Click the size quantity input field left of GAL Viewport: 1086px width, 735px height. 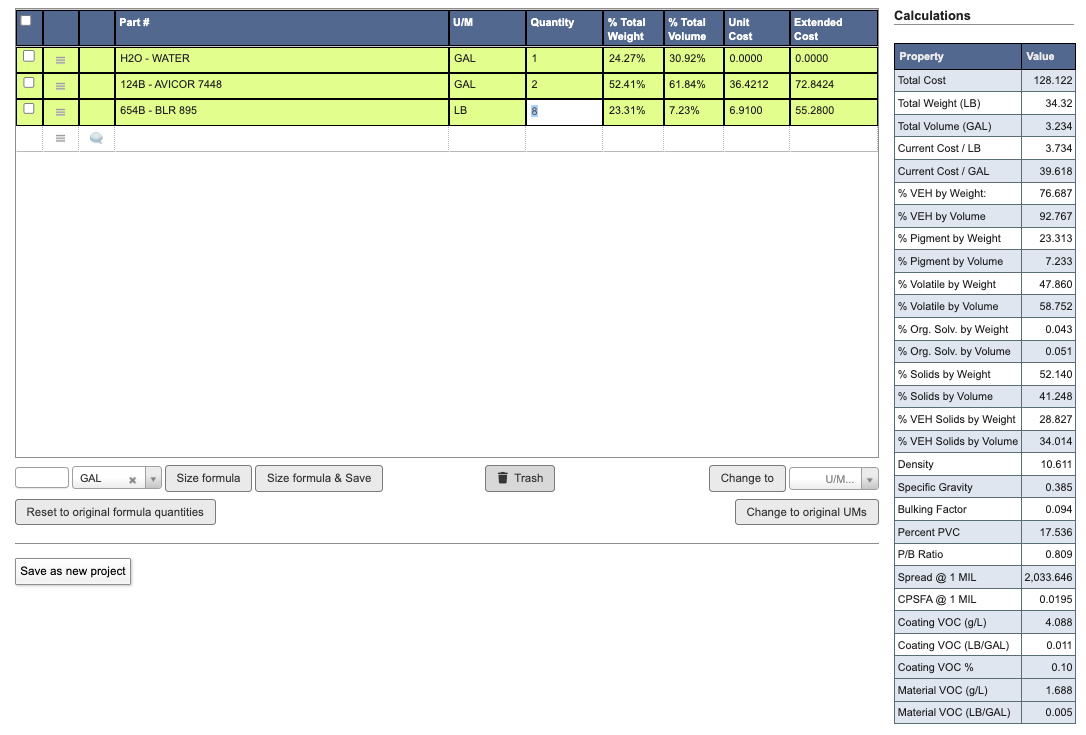42,478
